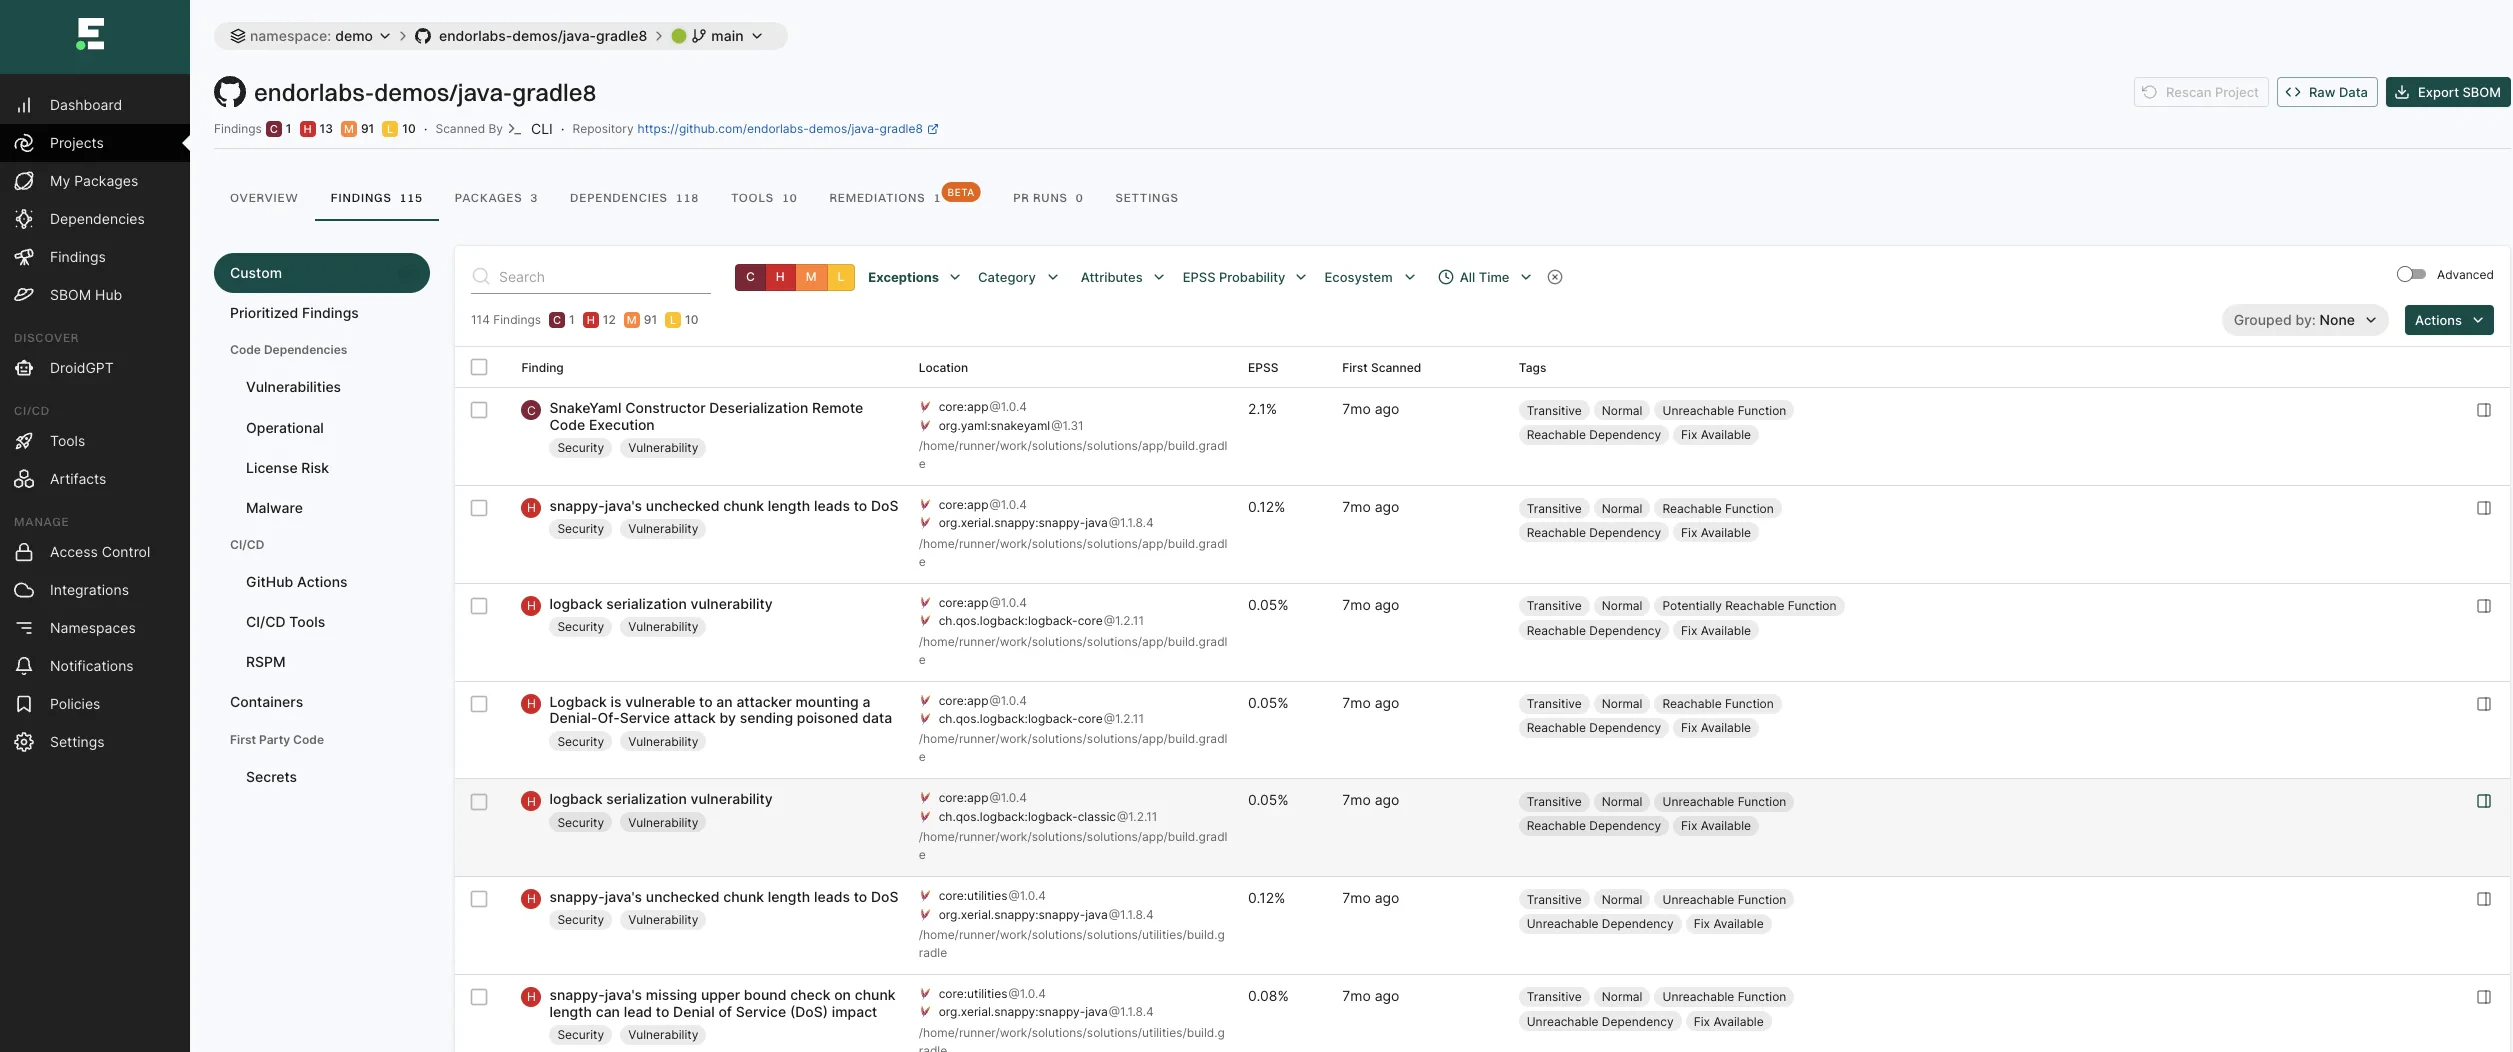Click the Policies bookmark icon

click(x=24, y=704)
